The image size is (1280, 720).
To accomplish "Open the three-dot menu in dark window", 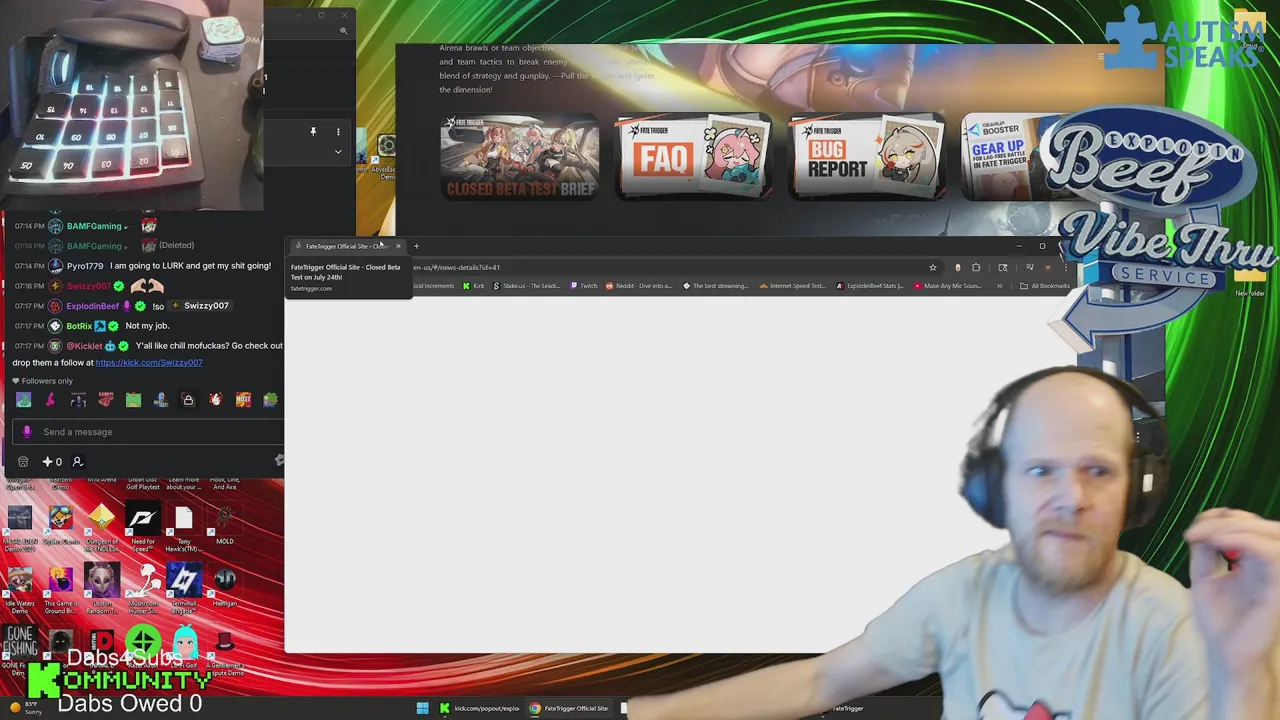I will [x=338, y=132].
